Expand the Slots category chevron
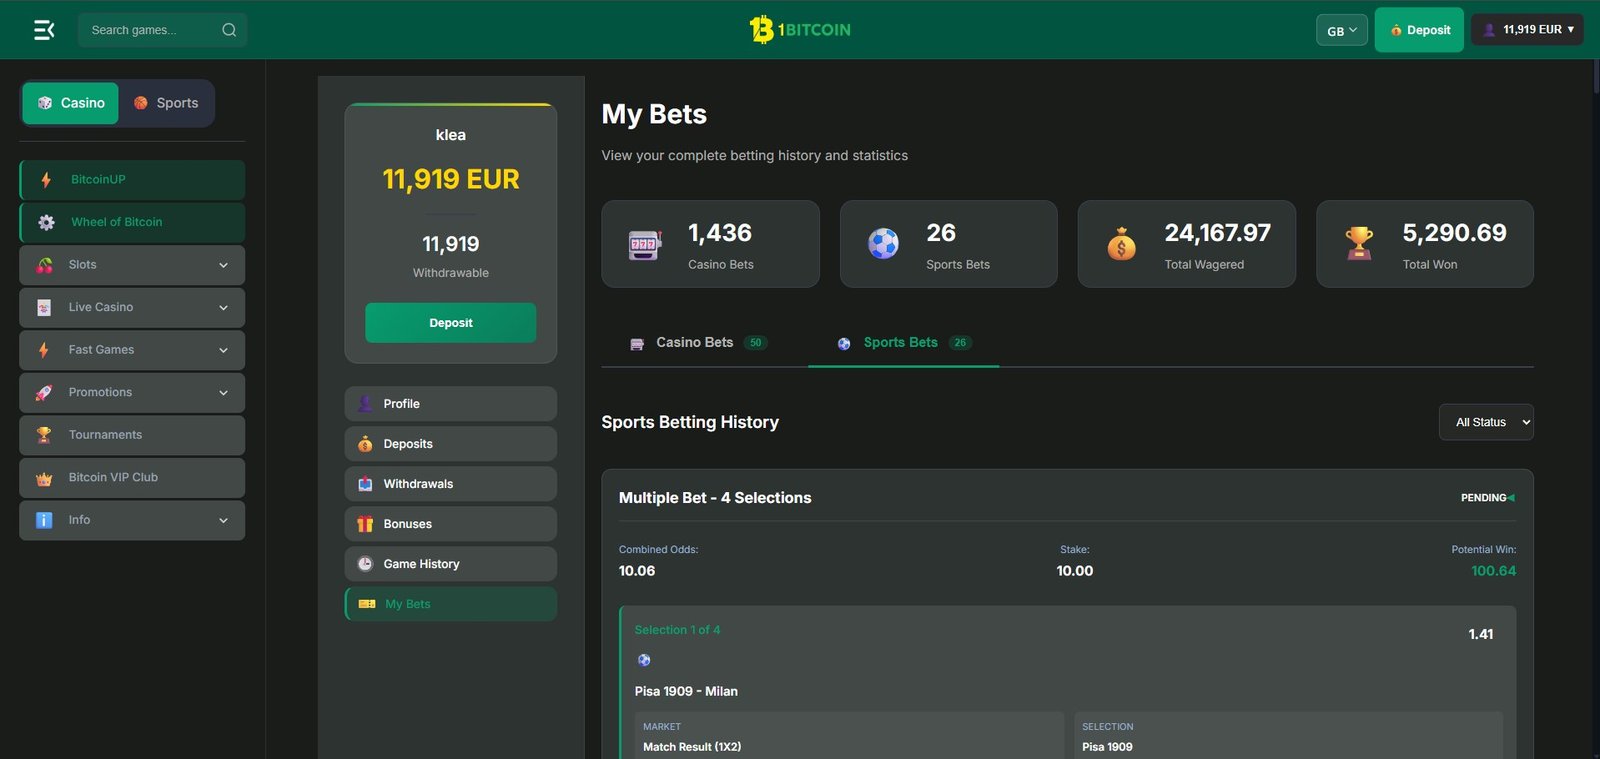1600x759 pixels. pyautogui.click(x=223, y=265)
